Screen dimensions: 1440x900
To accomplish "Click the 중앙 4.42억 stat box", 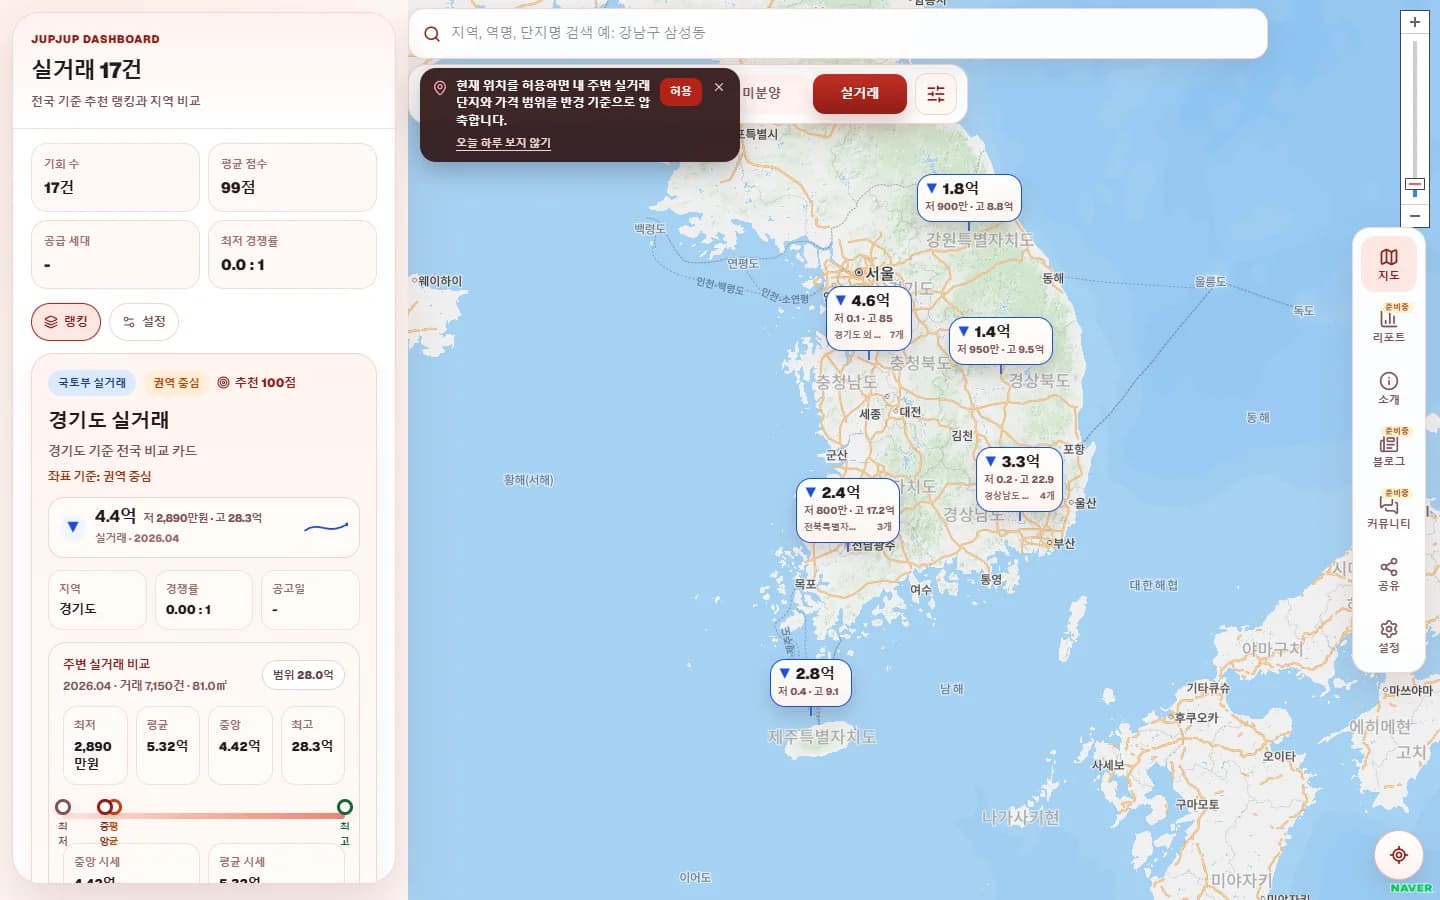I will [x=240, y=745].
